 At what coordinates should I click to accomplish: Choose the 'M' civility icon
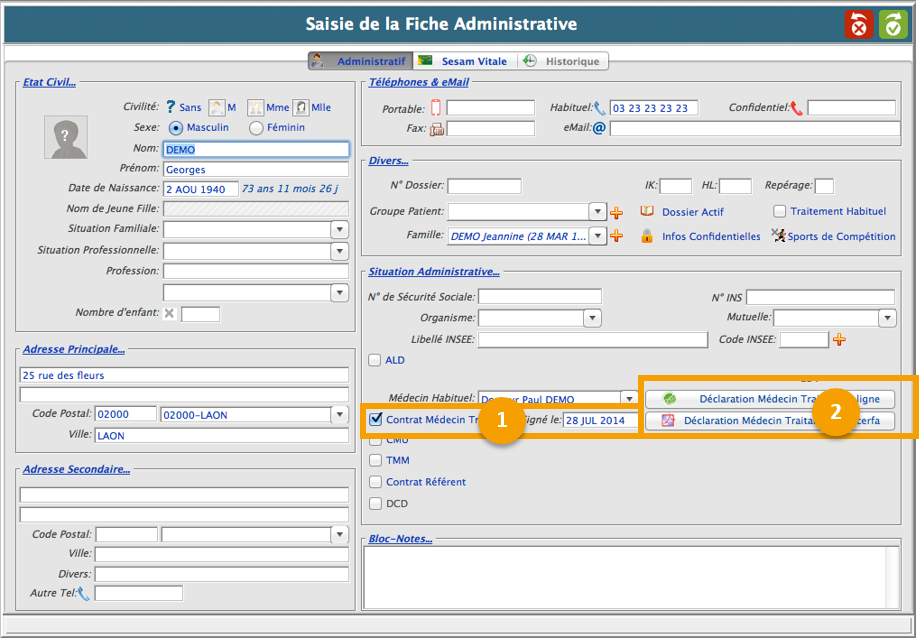pyautogui.click(x=217, y=107)
